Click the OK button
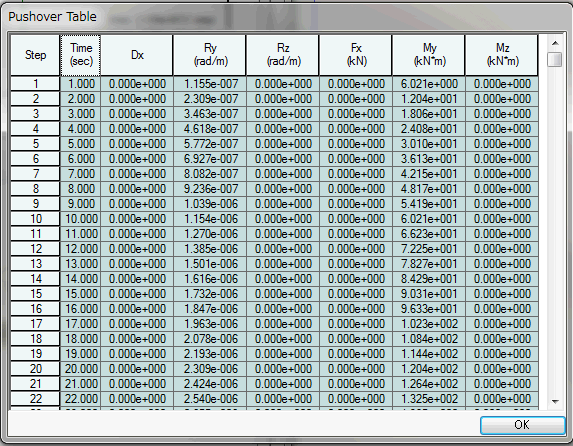This screenshot has width=573, height=446. click(x=523, y=425)
